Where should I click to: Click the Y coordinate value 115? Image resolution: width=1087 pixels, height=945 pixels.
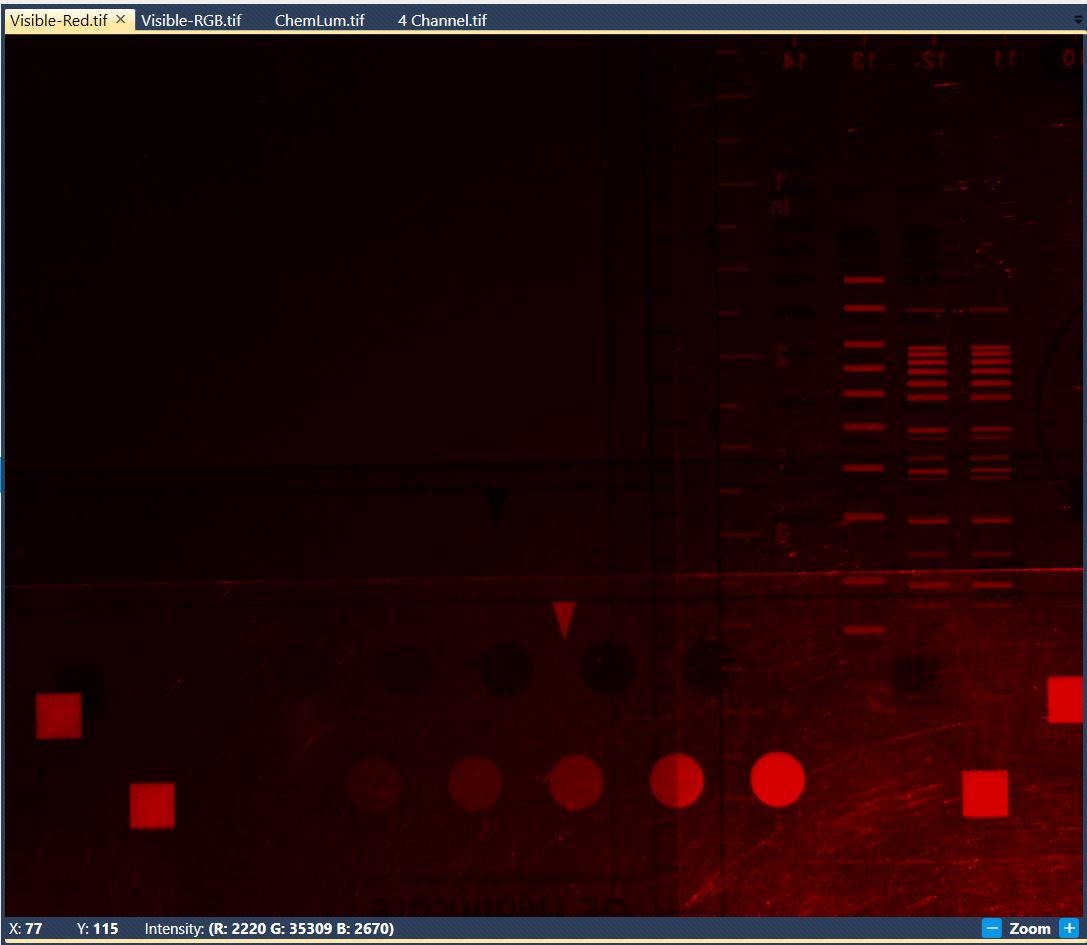coord(105,928)
